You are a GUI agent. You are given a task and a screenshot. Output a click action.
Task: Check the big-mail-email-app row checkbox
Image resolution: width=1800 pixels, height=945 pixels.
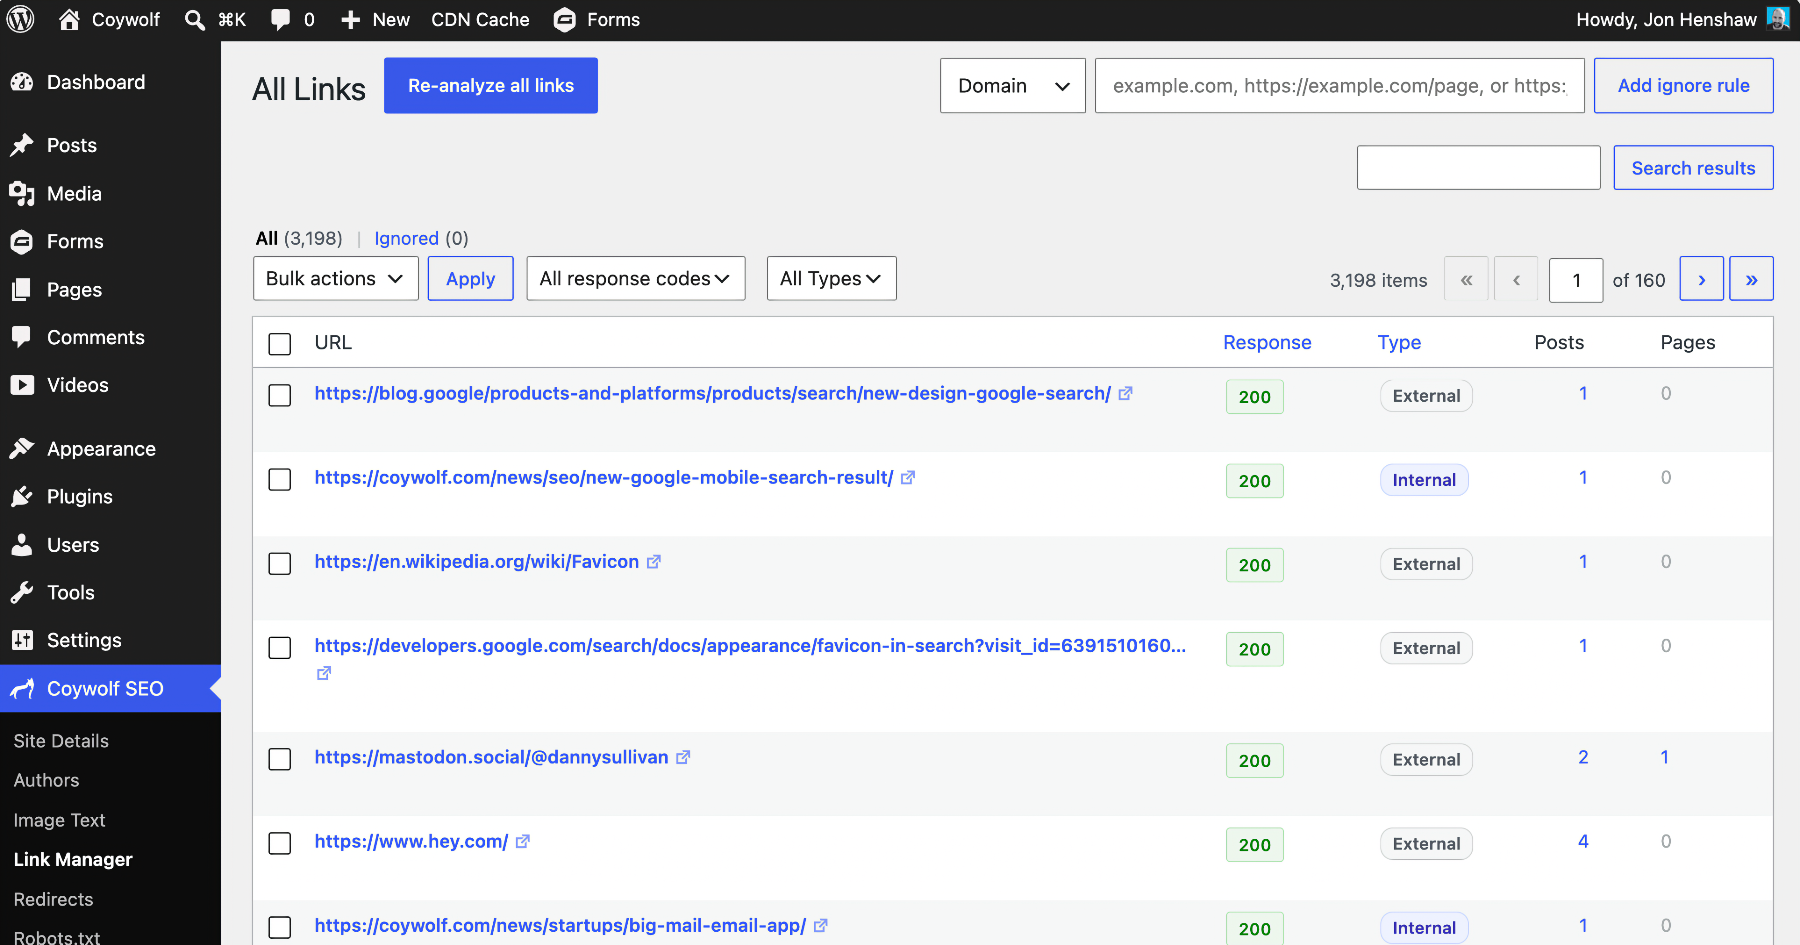coord(280,928)
